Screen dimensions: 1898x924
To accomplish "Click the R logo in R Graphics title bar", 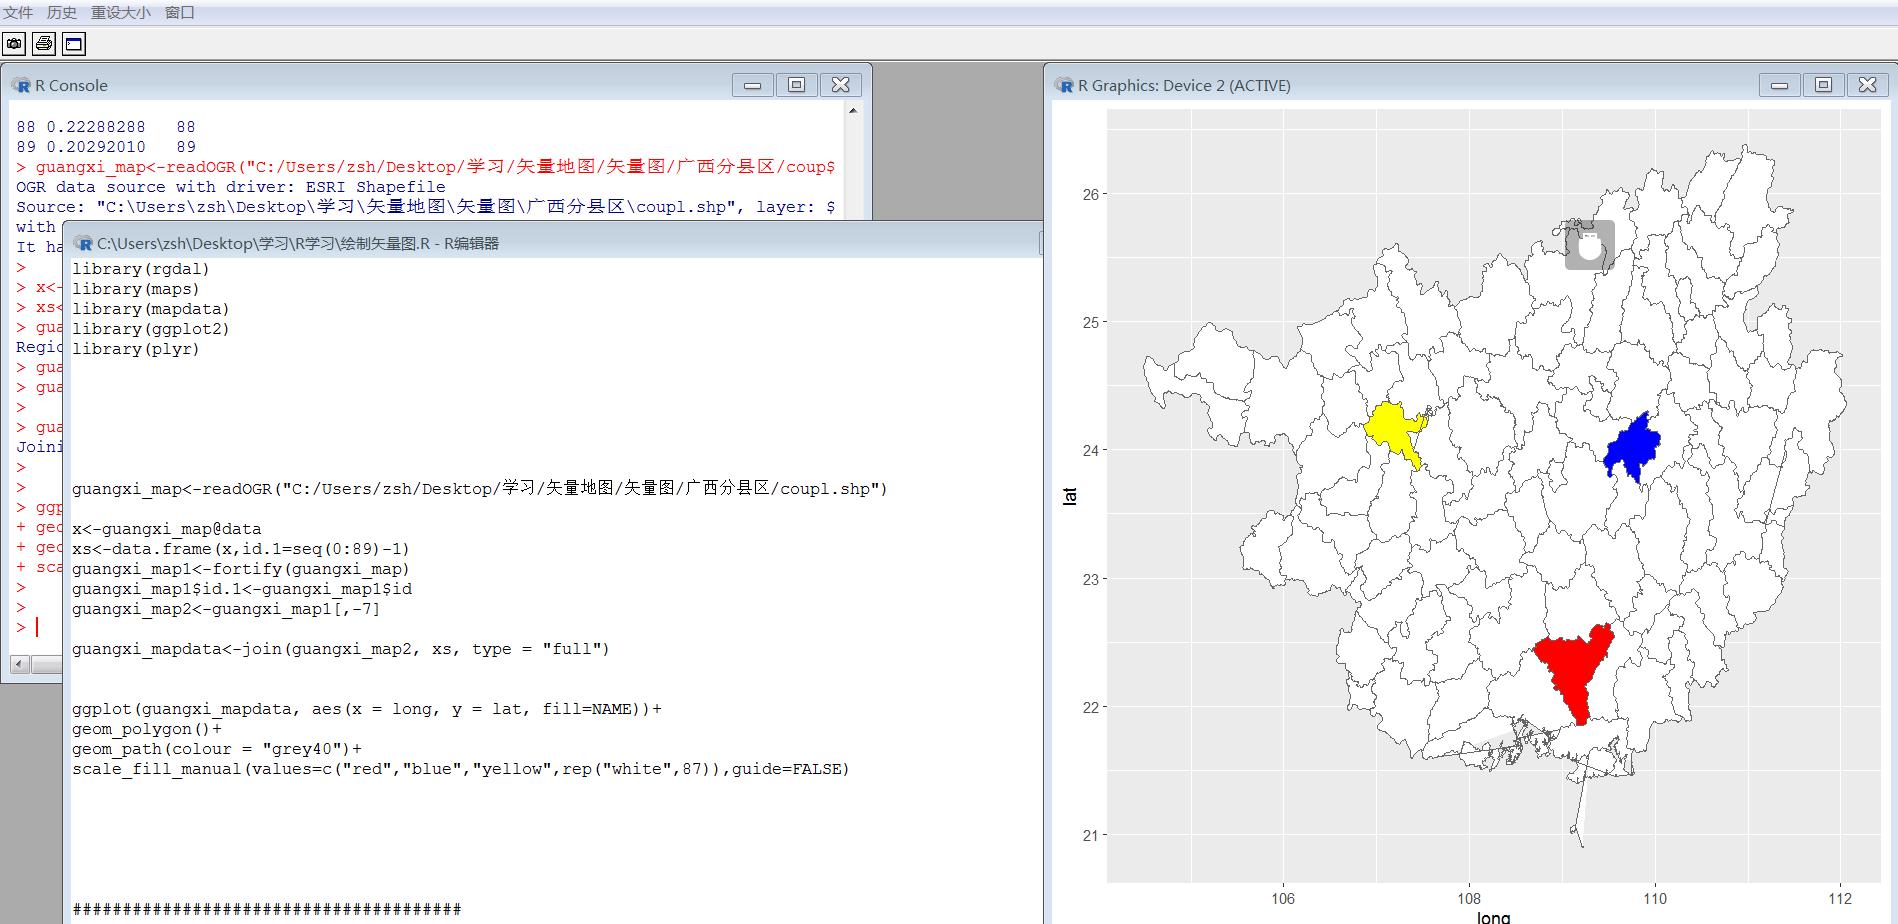I will coord(1064,86).
